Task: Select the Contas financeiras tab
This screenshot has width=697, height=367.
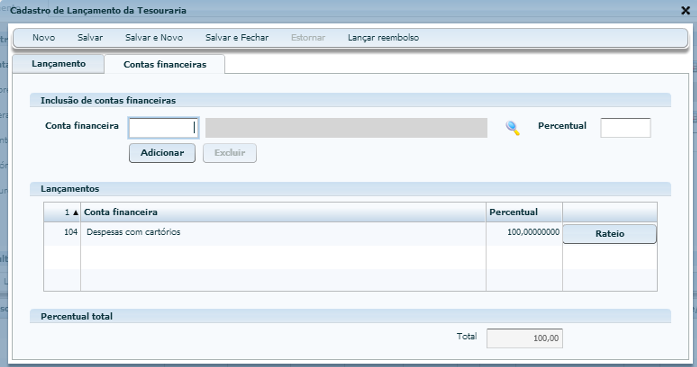Action: 165,64
